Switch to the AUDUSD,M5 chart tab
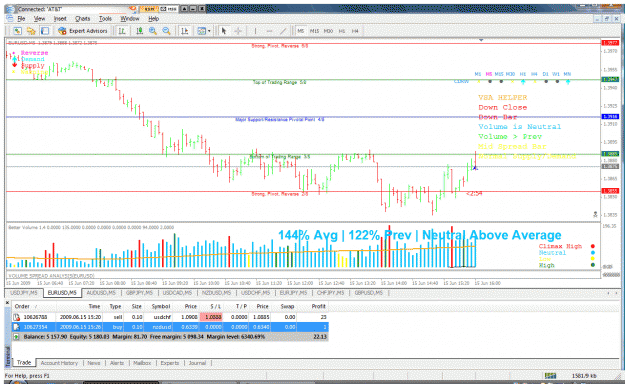Viewport: 625px width, 384px height. tap(101, 293)
